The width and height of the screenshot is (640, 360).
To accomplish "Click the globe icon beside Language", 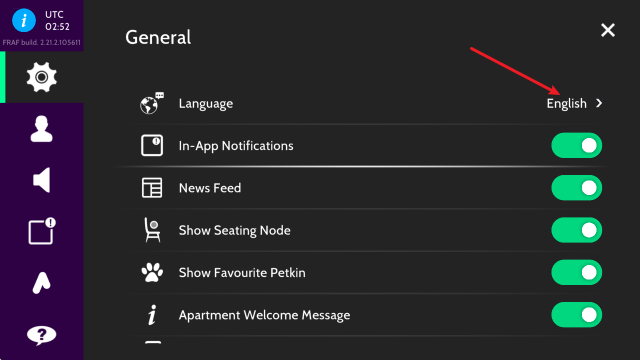I will click(152, 103).
